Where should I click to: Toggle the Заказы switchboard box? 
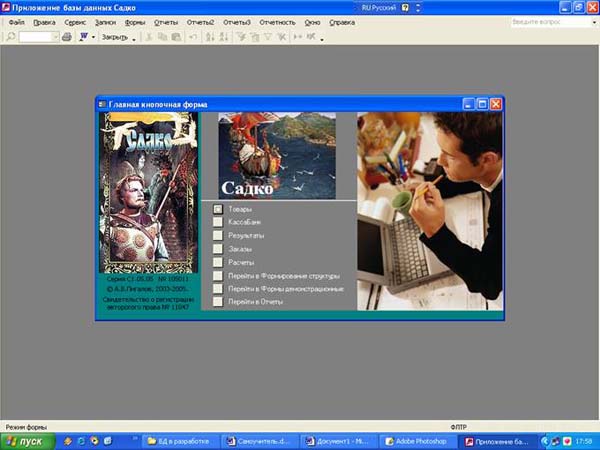pos(218,249)
